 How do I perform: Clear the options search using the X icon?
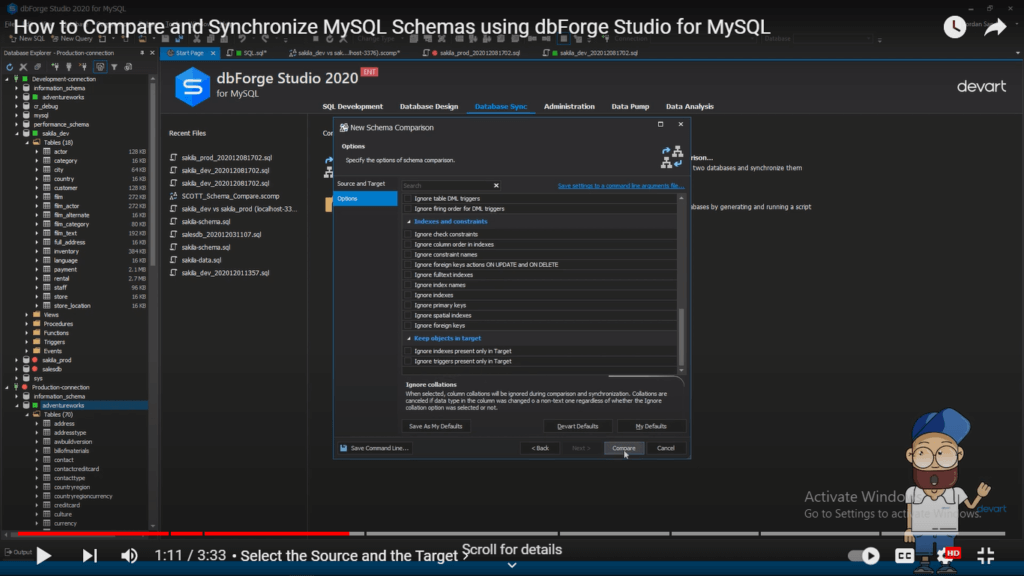click(496, 186)
